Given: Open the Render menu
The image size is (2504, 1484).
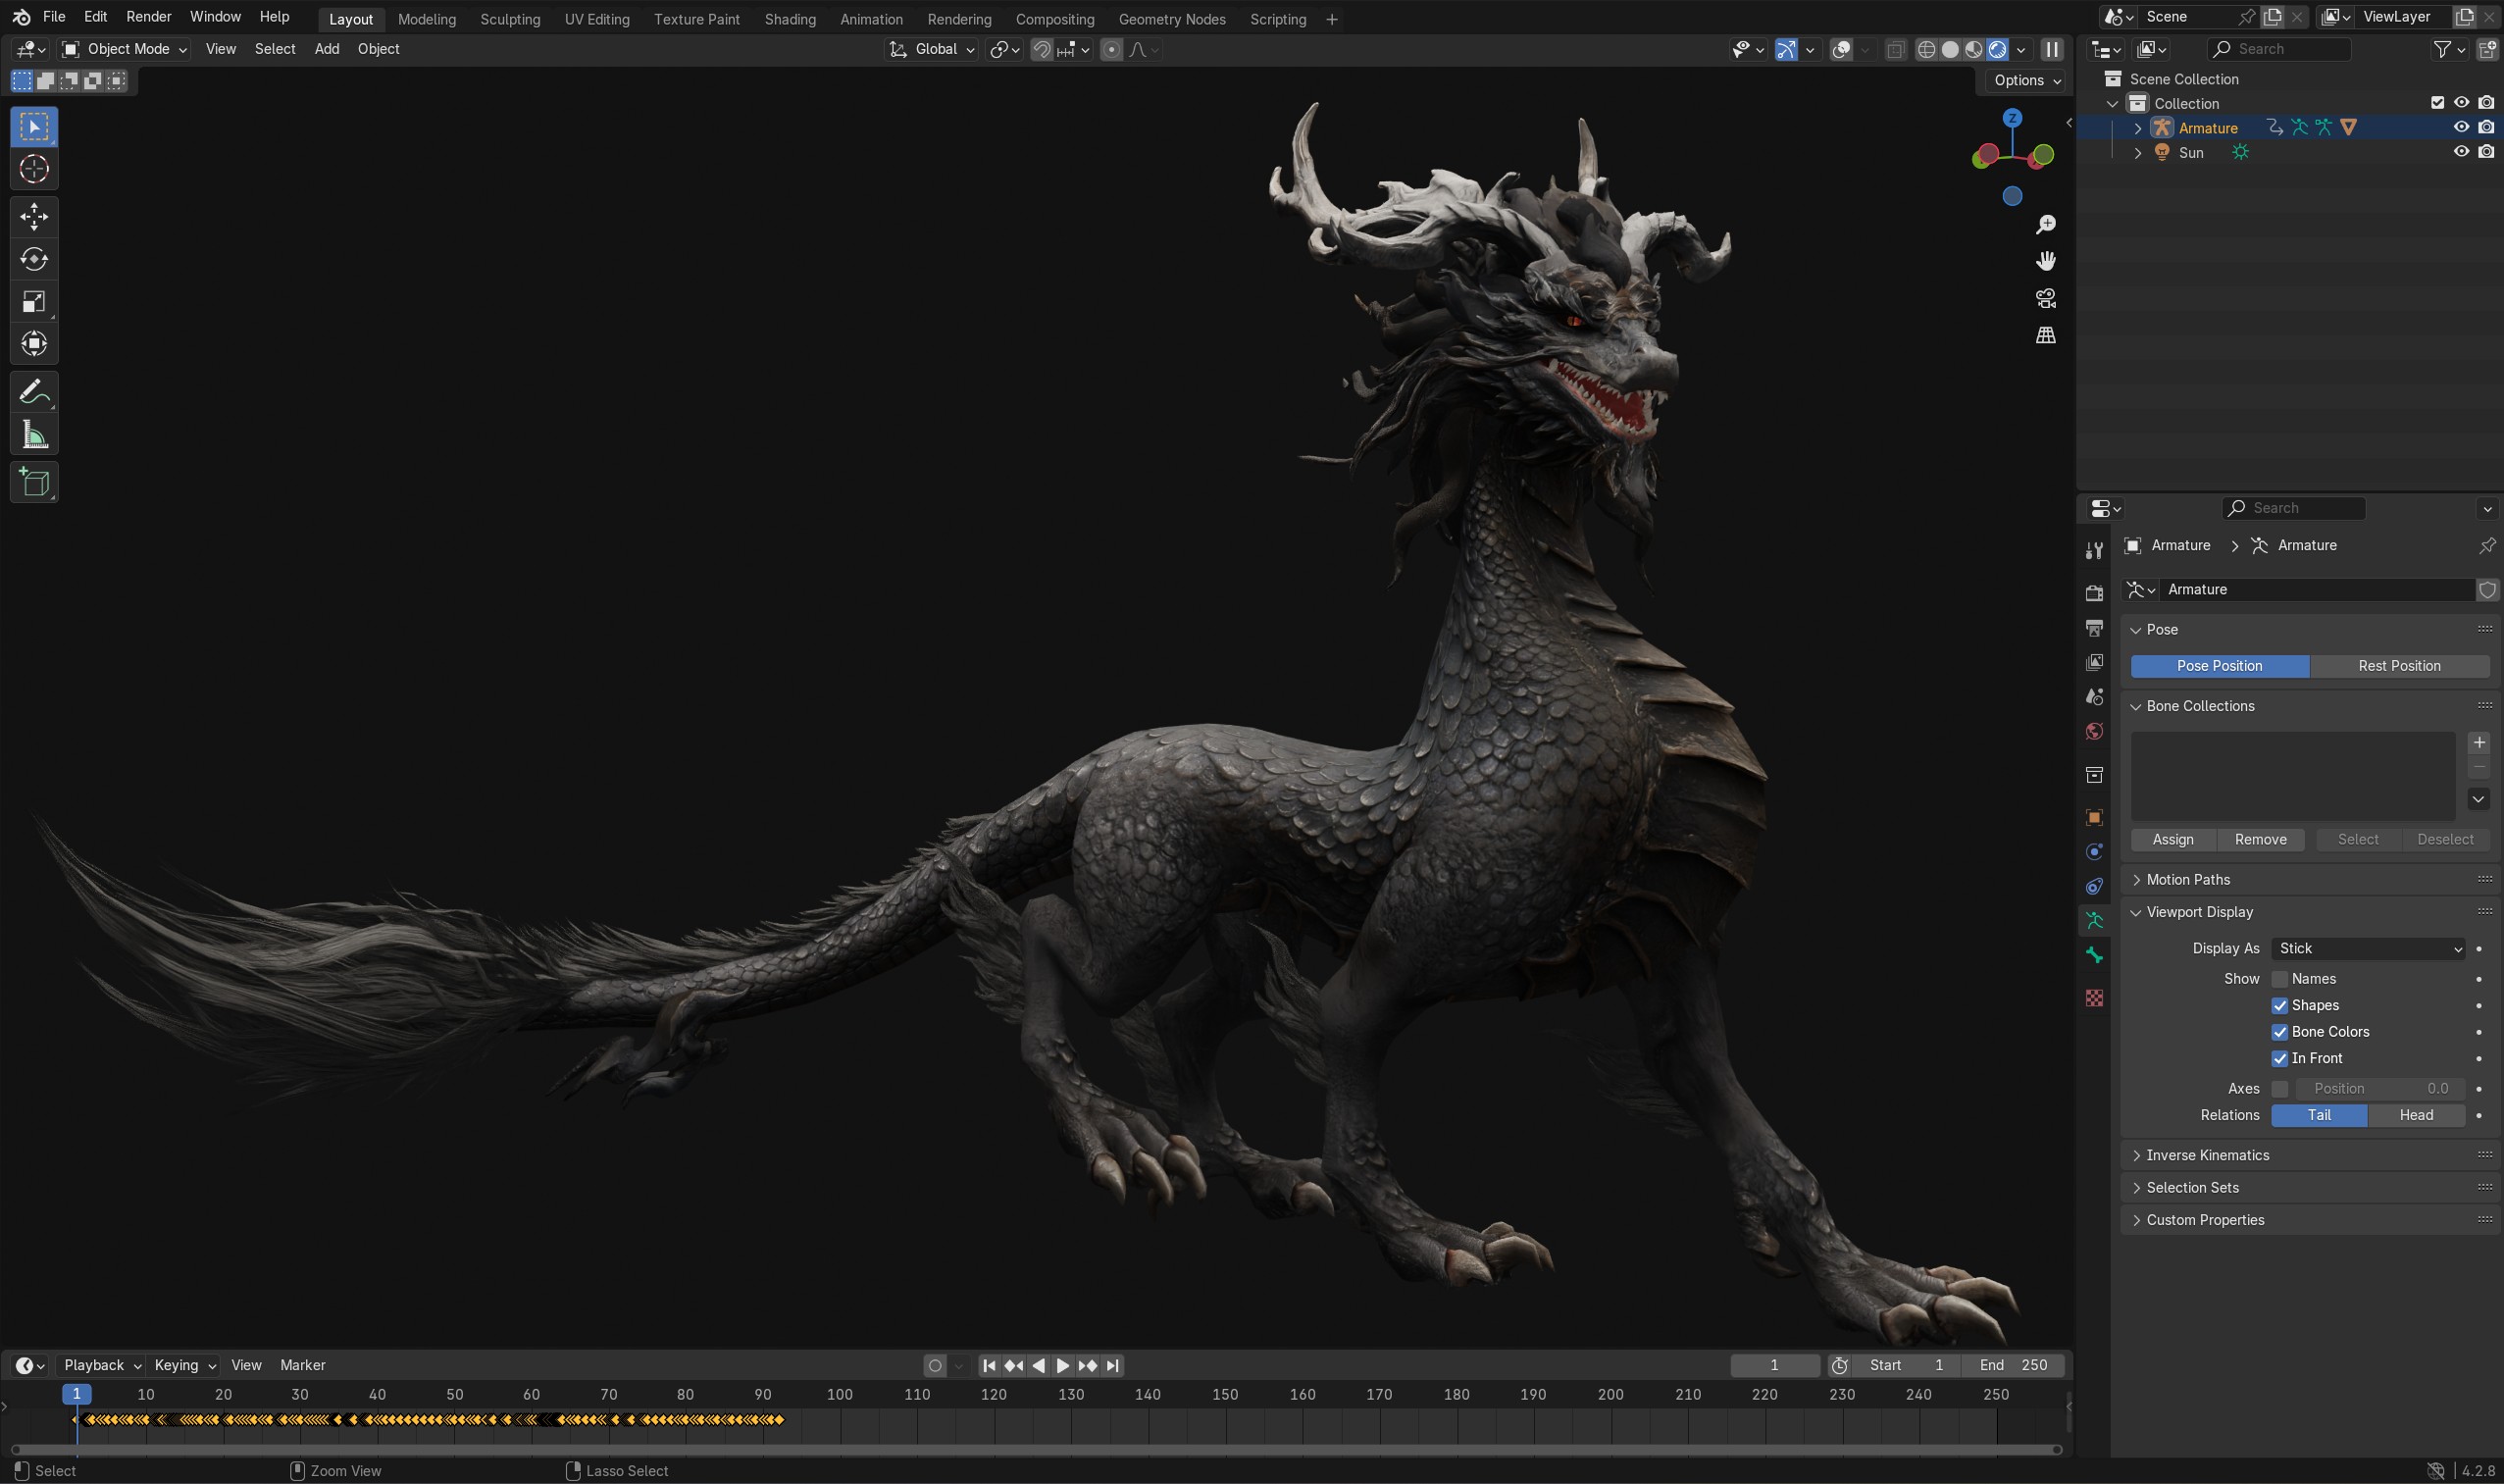Looking at the screenshot, I should point(148,17).
